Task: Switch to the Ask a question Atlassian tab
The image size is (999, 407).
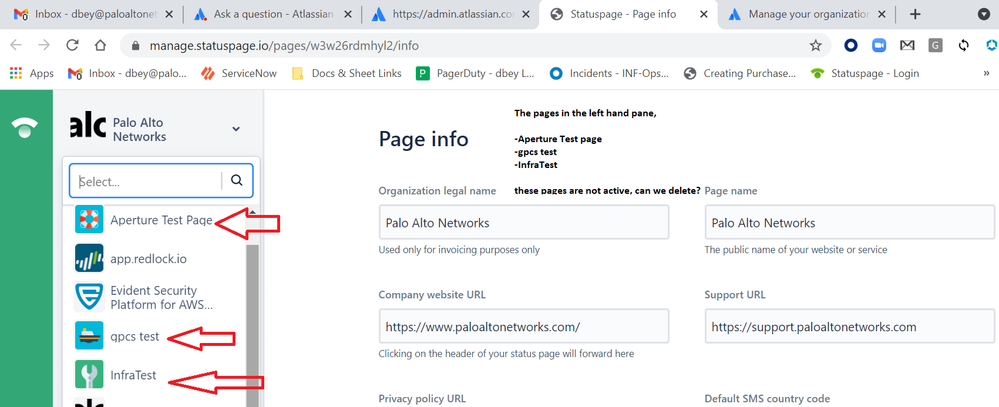Action: pos(272,14)
